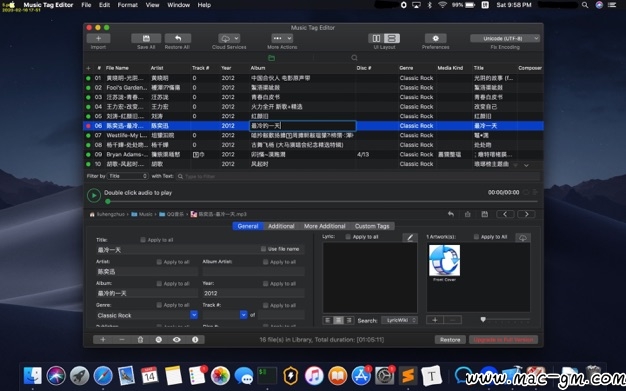Click the info icon in bottom bar
This screenshot has width=626, height=391.
(x=195, y=339)
